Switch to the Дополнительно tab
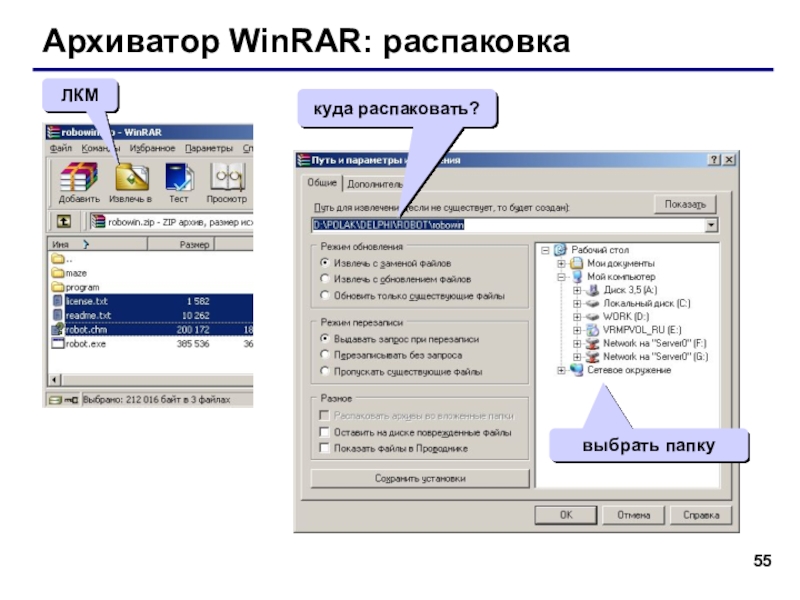 coord(375,184)
